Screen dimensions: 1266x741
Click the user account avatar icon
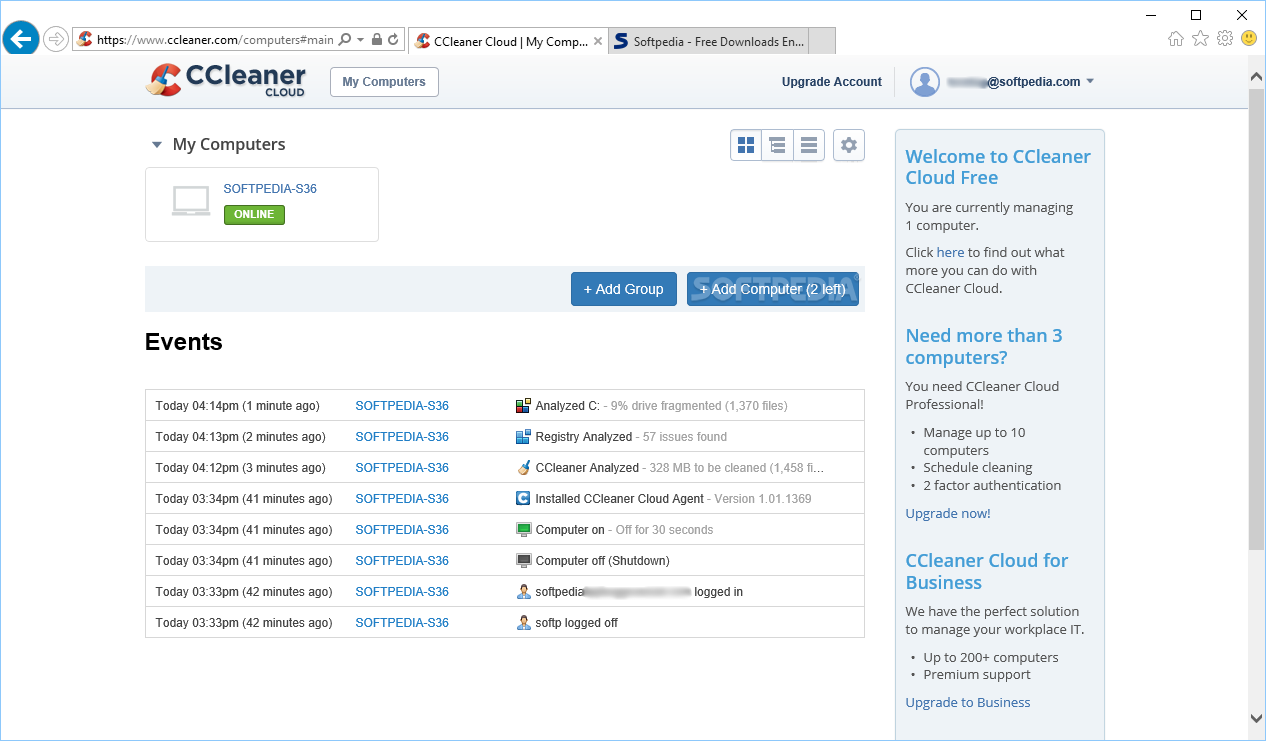tap(925, 82)
